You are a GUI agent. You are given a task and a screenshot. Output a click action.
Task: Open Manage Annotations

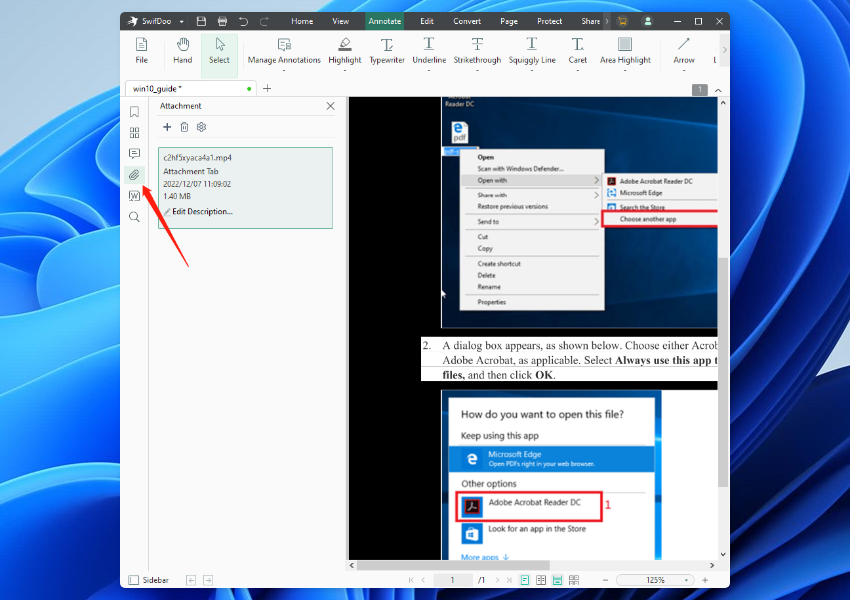coord(284,53)
